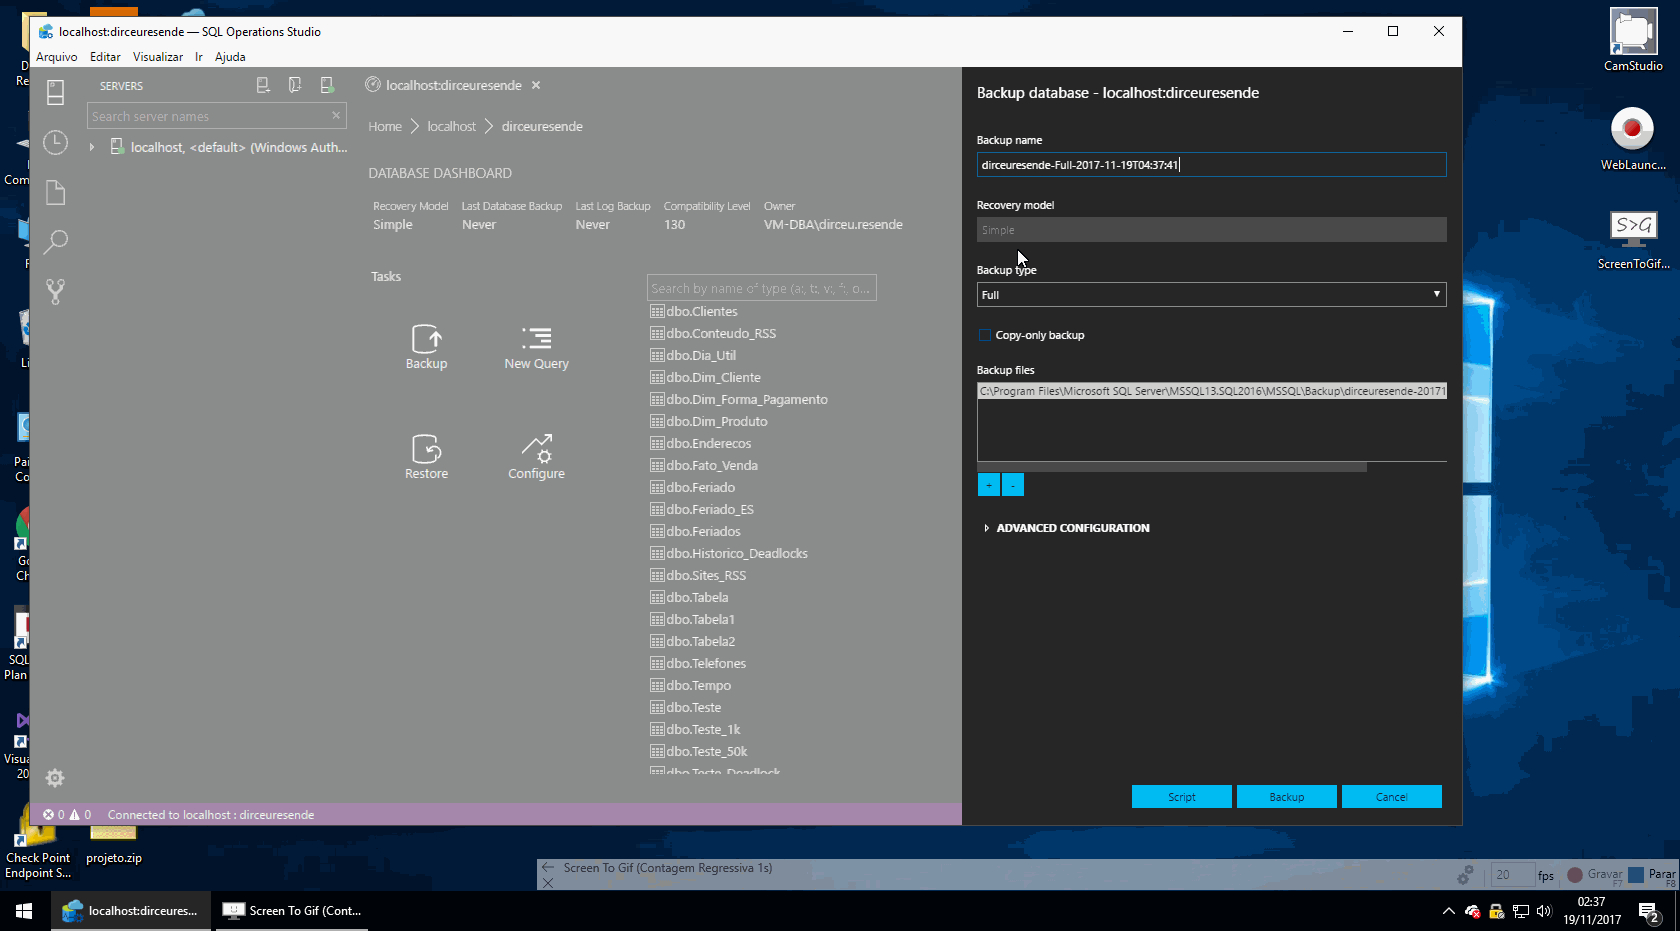Open the Windows Start menu

24,911
